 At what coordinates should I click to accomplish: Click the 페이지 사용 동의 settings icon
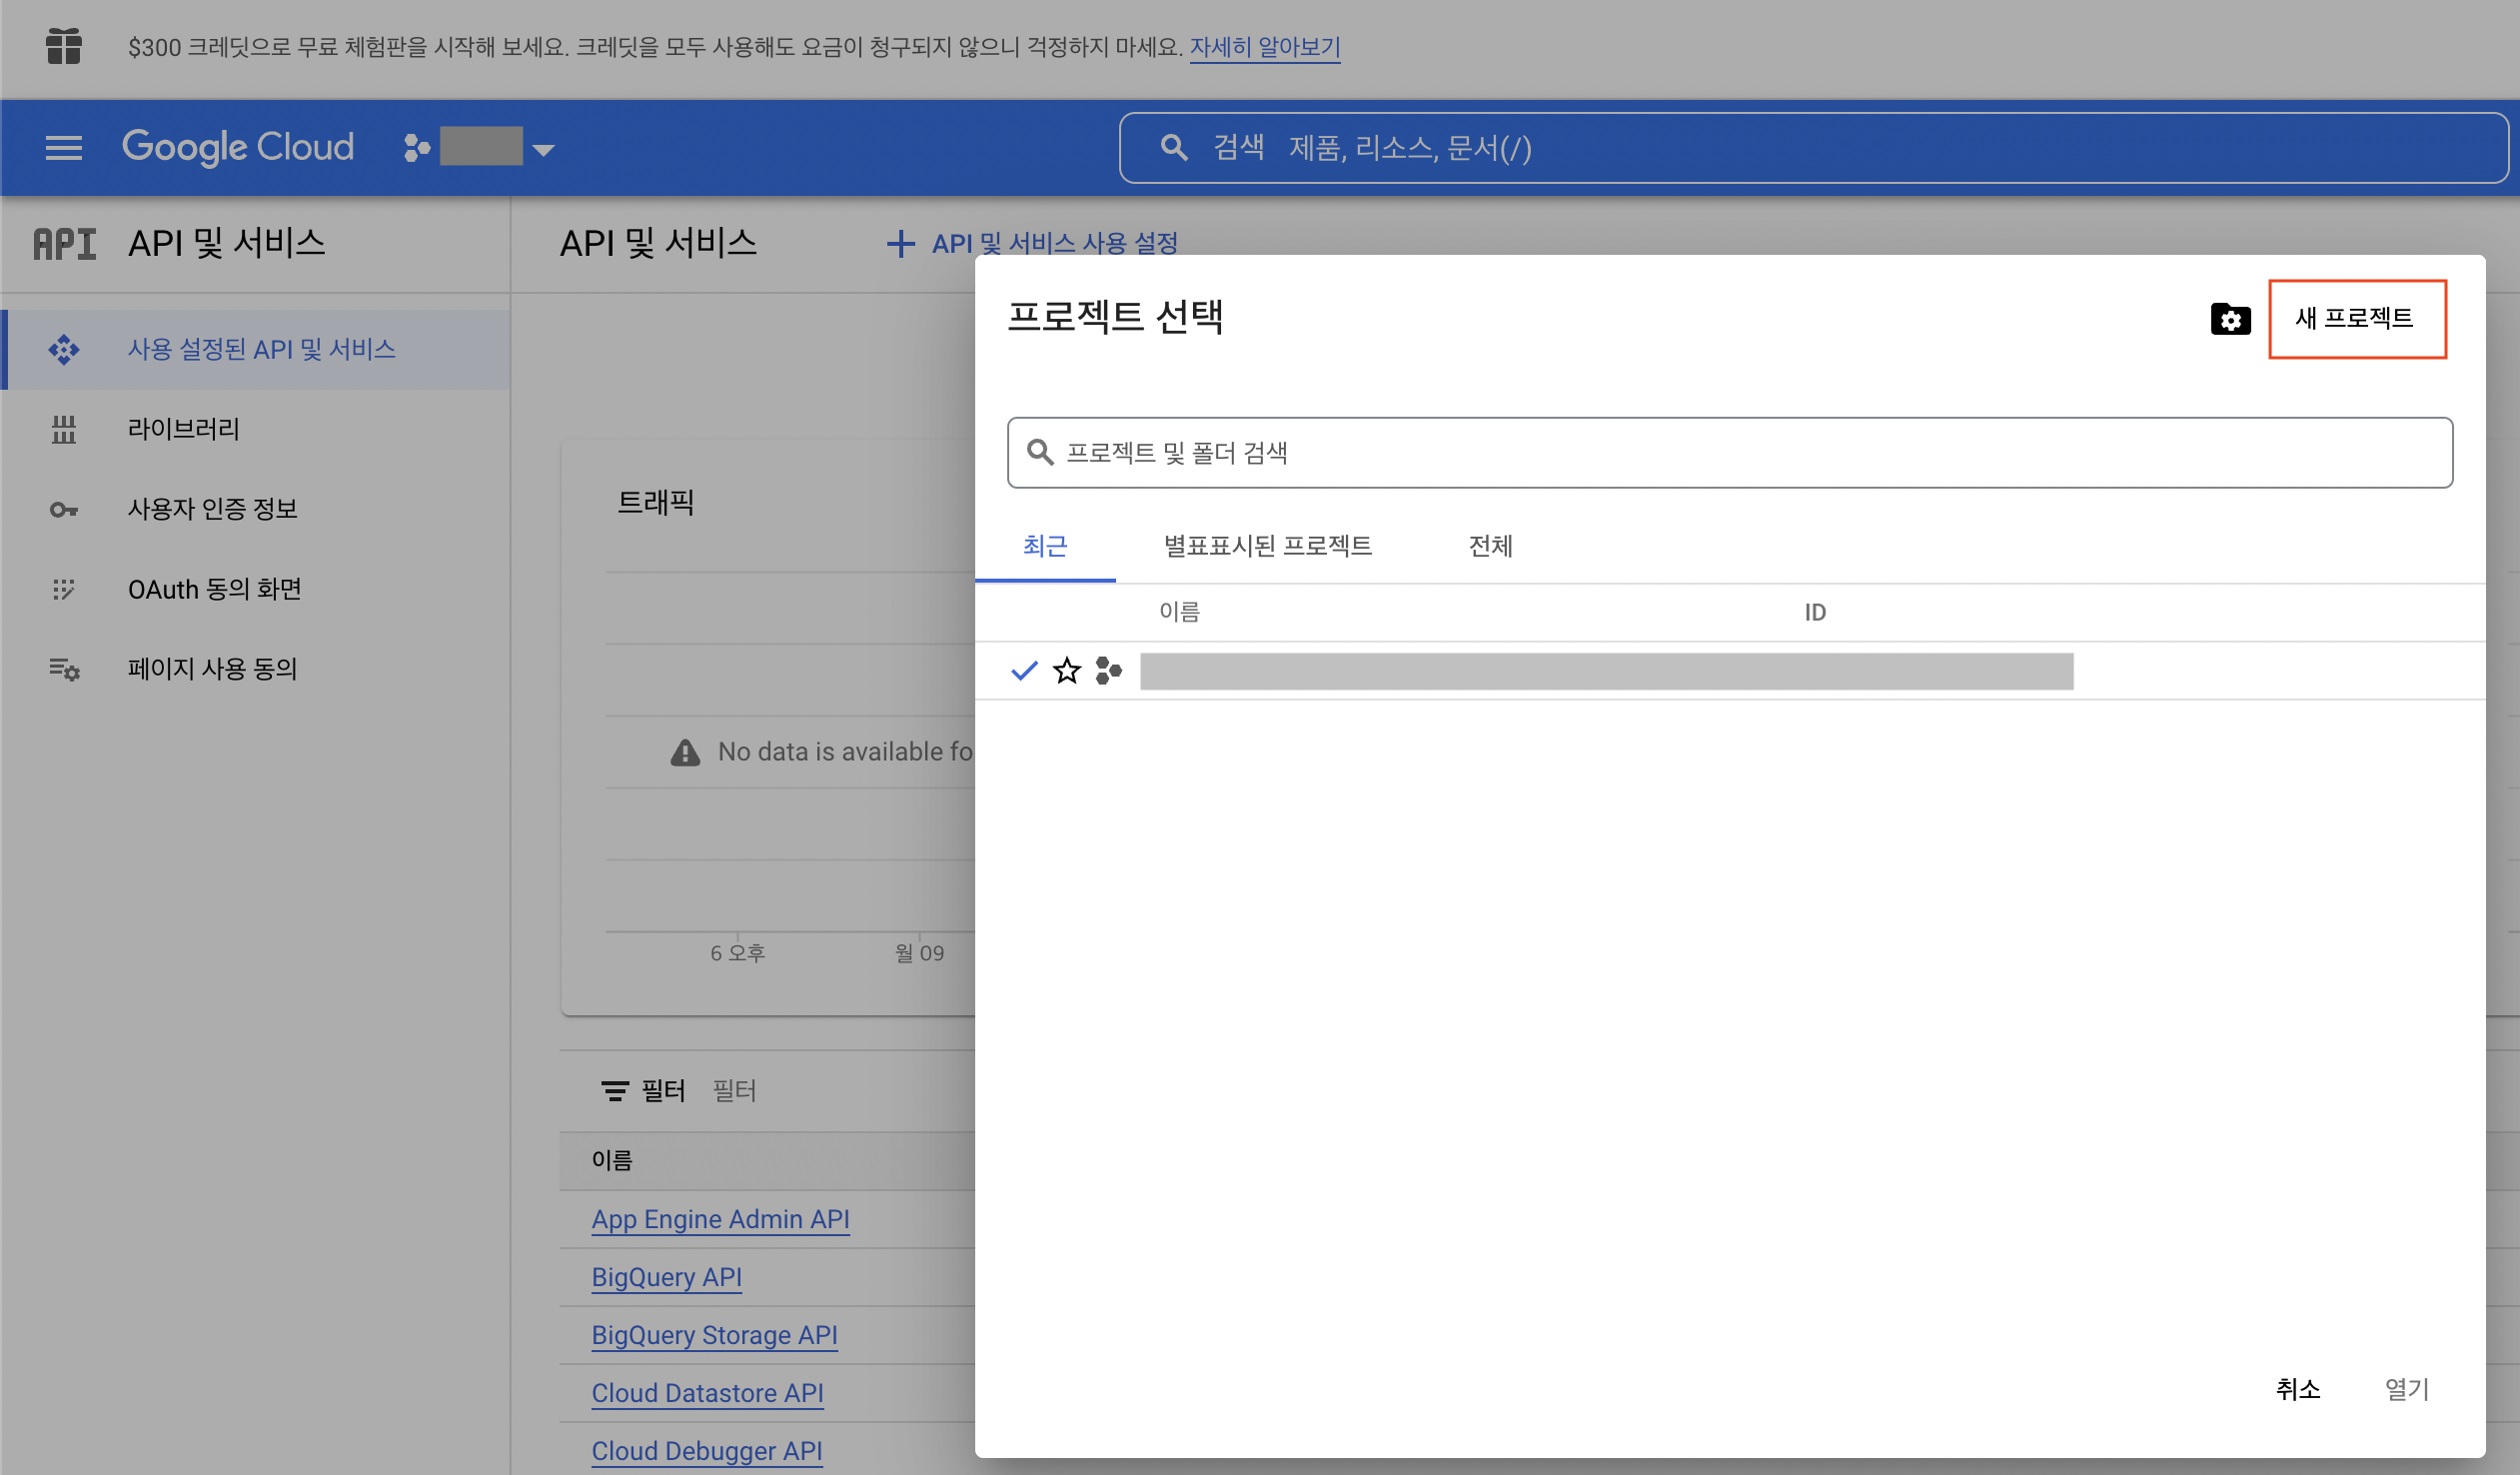click(64, 668)
